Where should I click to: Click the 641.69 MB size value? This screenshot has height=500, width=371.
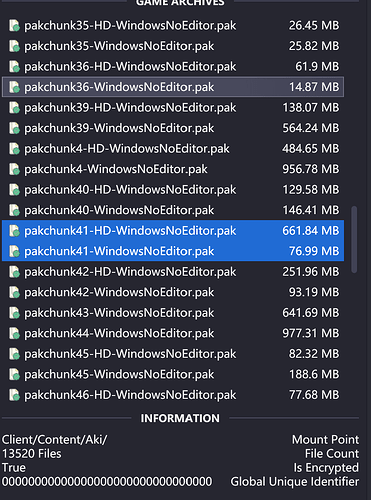[x=311, y=313]
